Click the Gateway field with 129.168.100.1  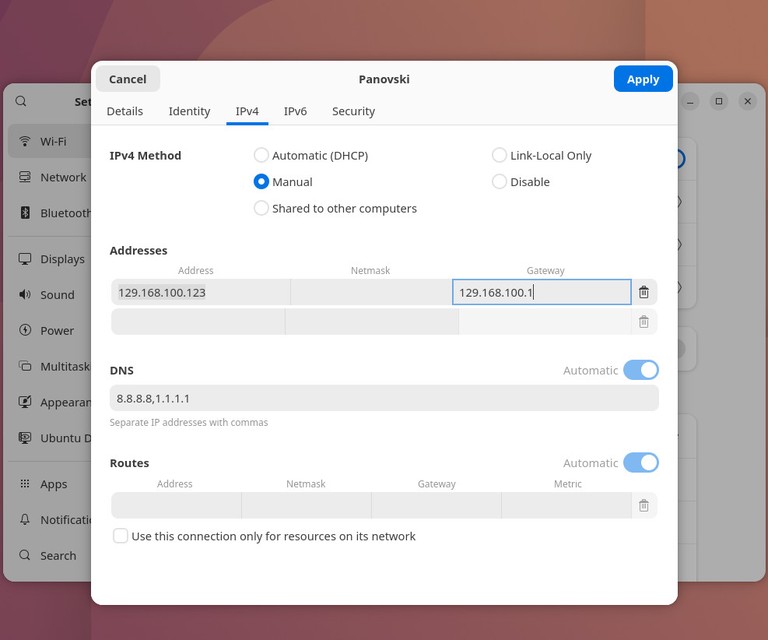point(542,292)
